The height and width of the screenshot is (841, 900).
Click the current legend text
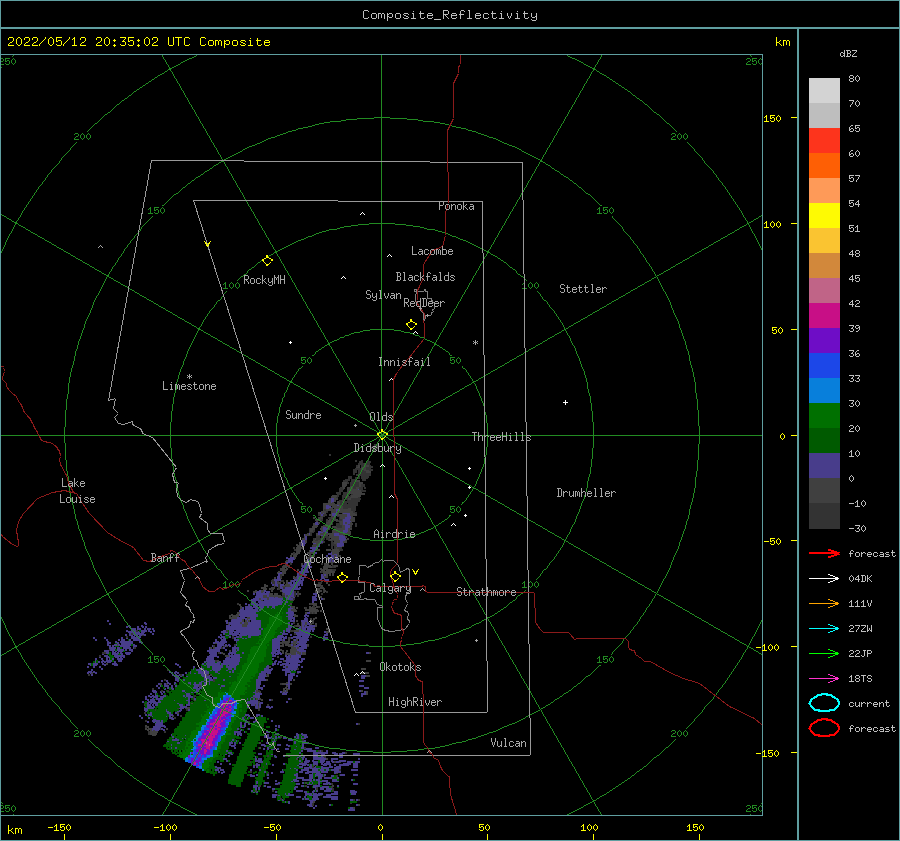point(868,703)
